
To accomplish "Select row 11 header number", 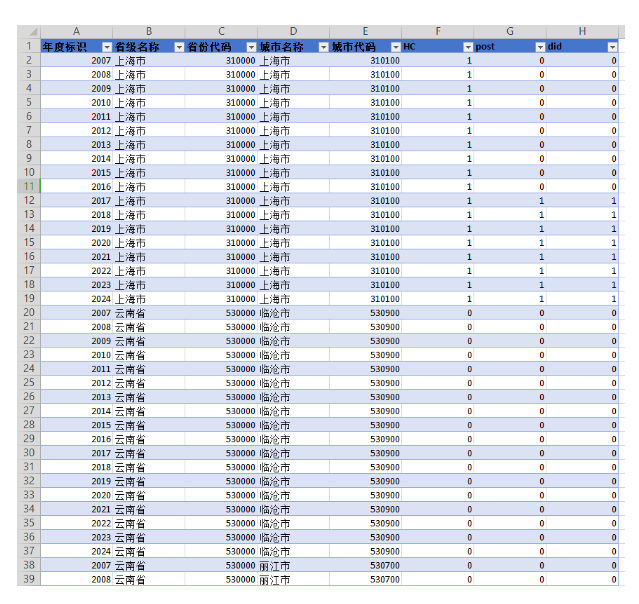I will click(29, 186).
